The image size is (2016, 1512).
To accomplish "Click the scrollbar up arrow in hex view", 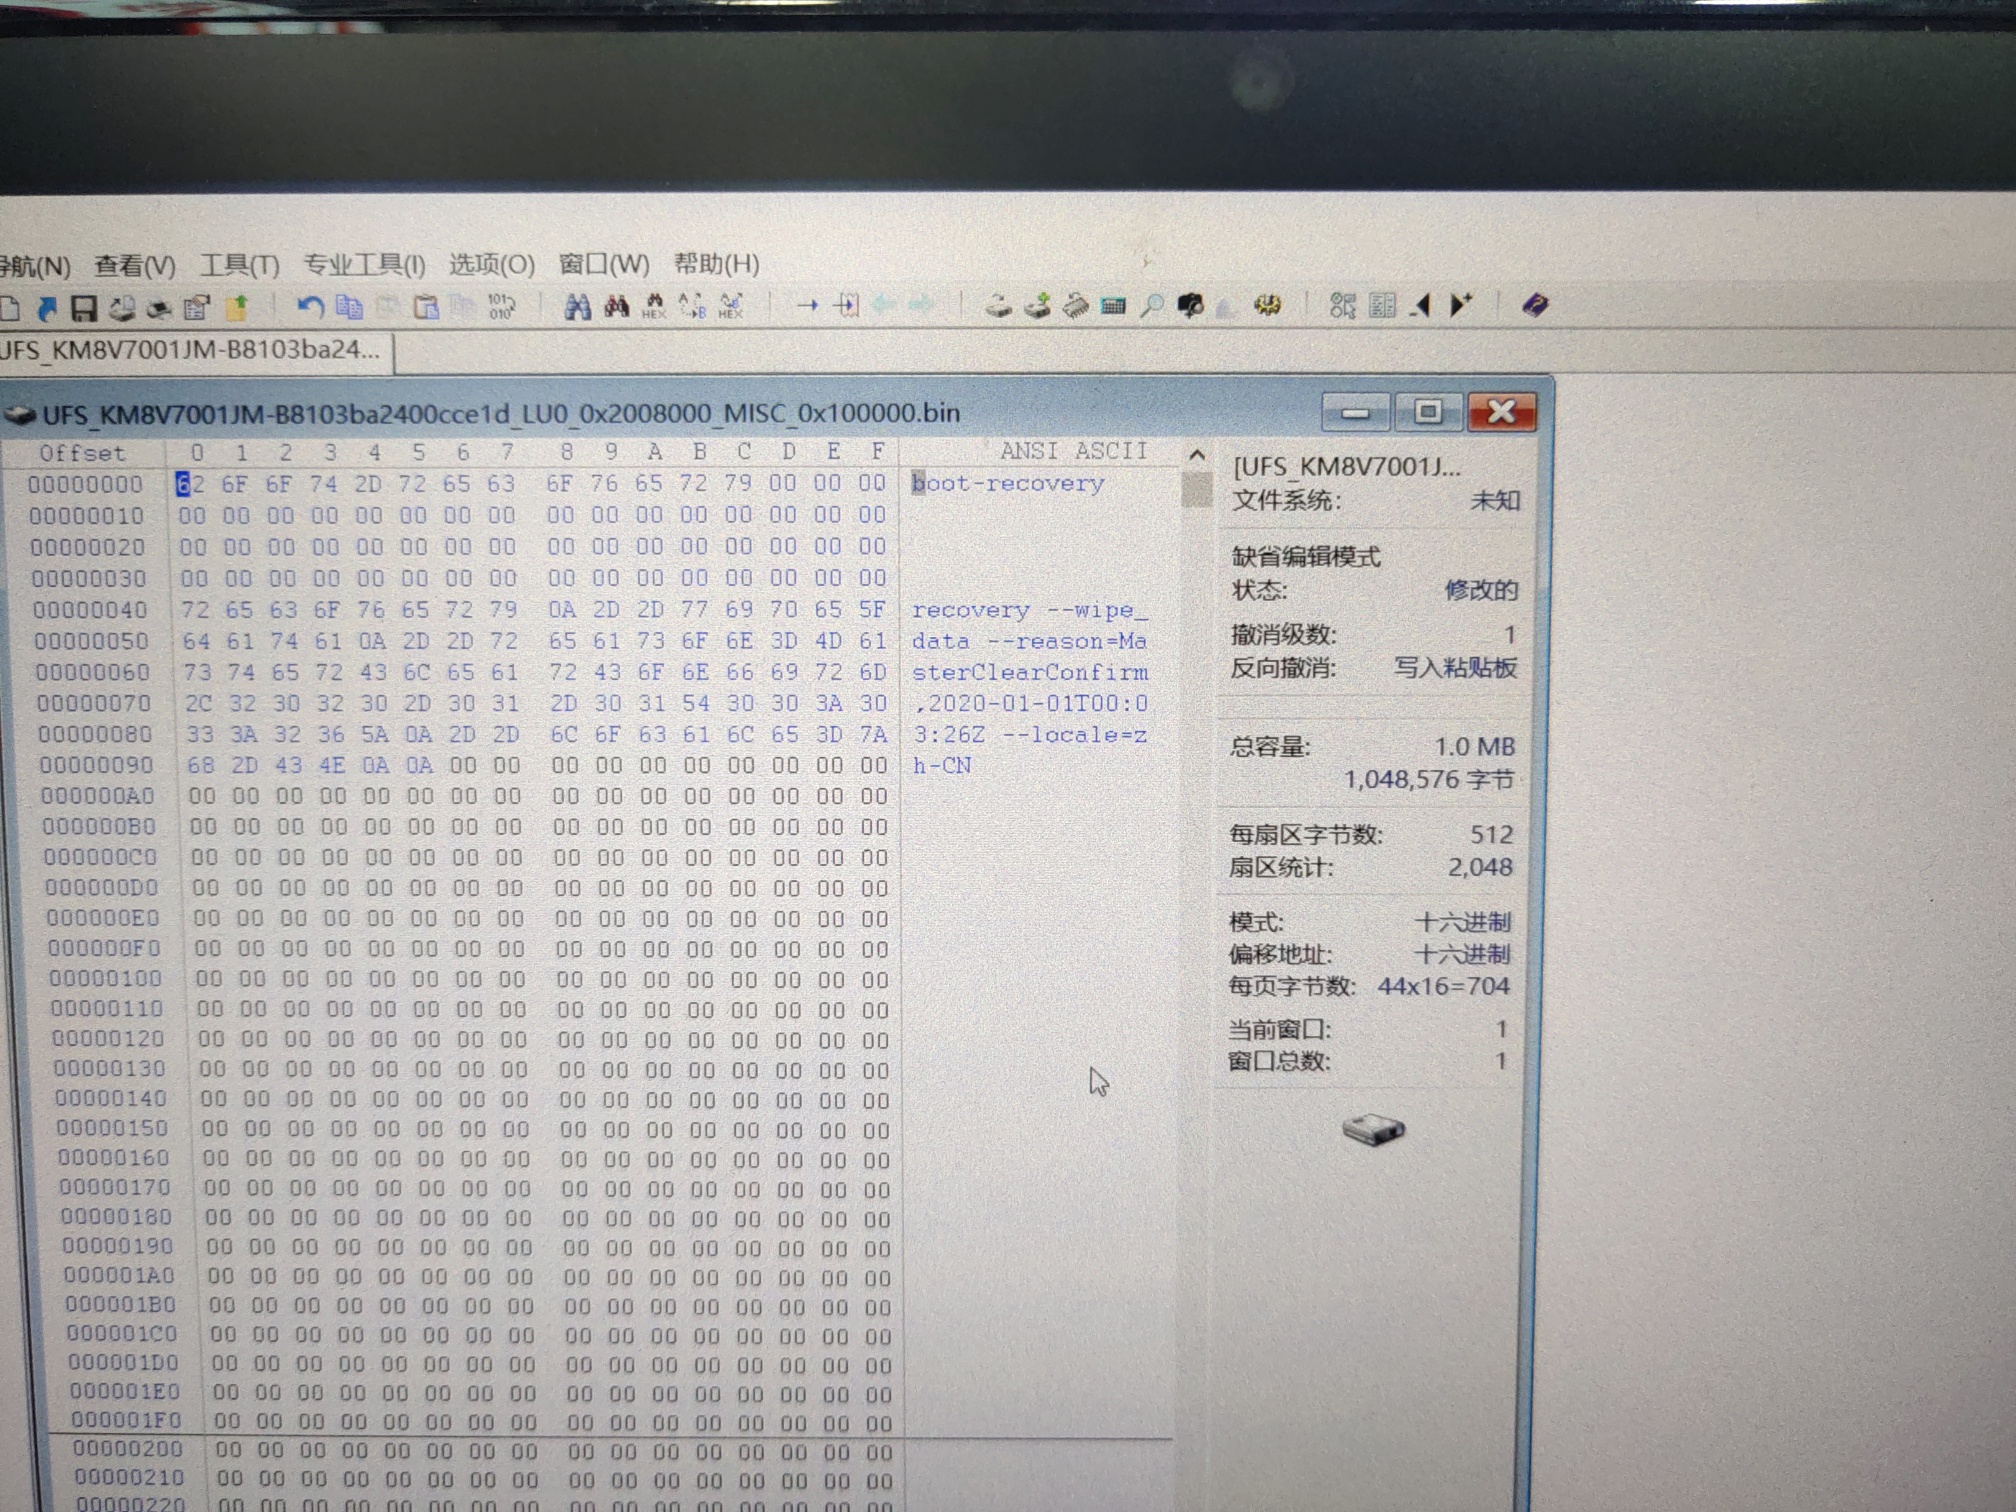I will click(1196, 456).
